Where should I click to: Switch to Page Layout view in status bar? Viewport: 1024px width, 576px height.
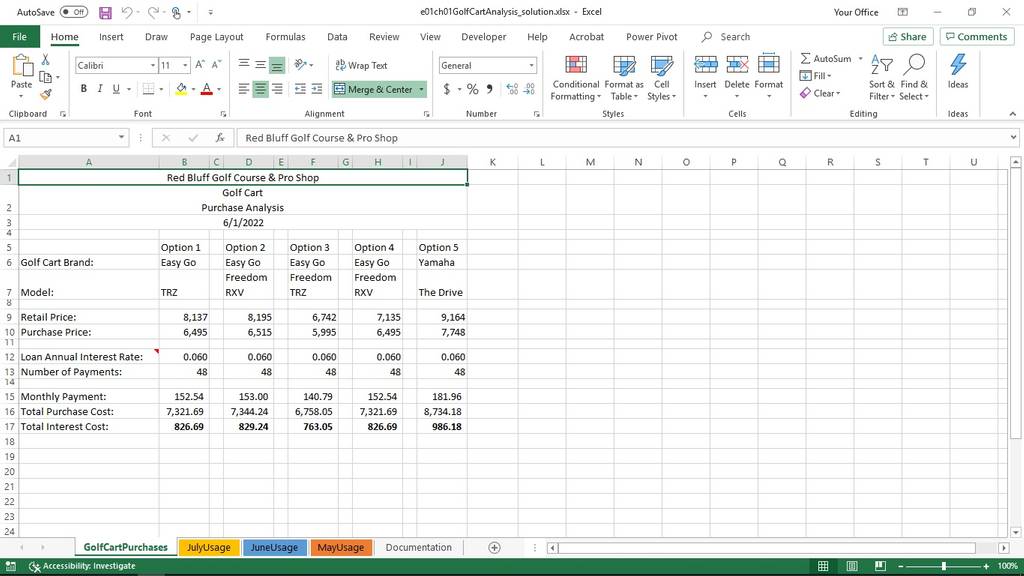[x=852, y=566]
